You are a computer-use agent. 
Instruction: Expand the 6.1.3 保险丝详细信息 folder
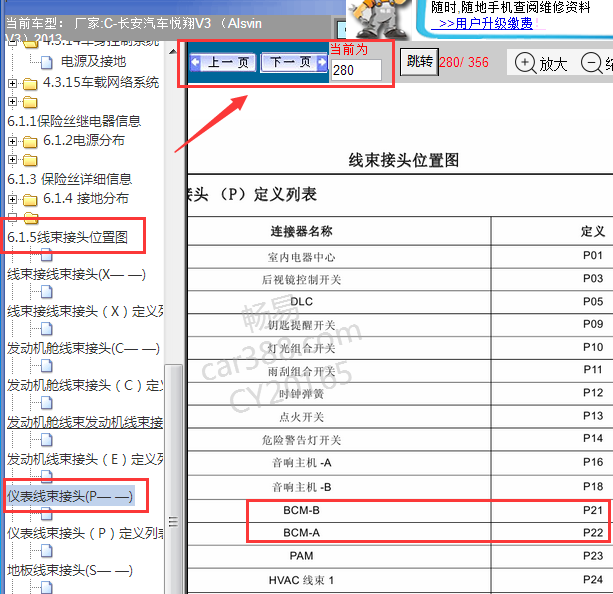tap(12, 160)
